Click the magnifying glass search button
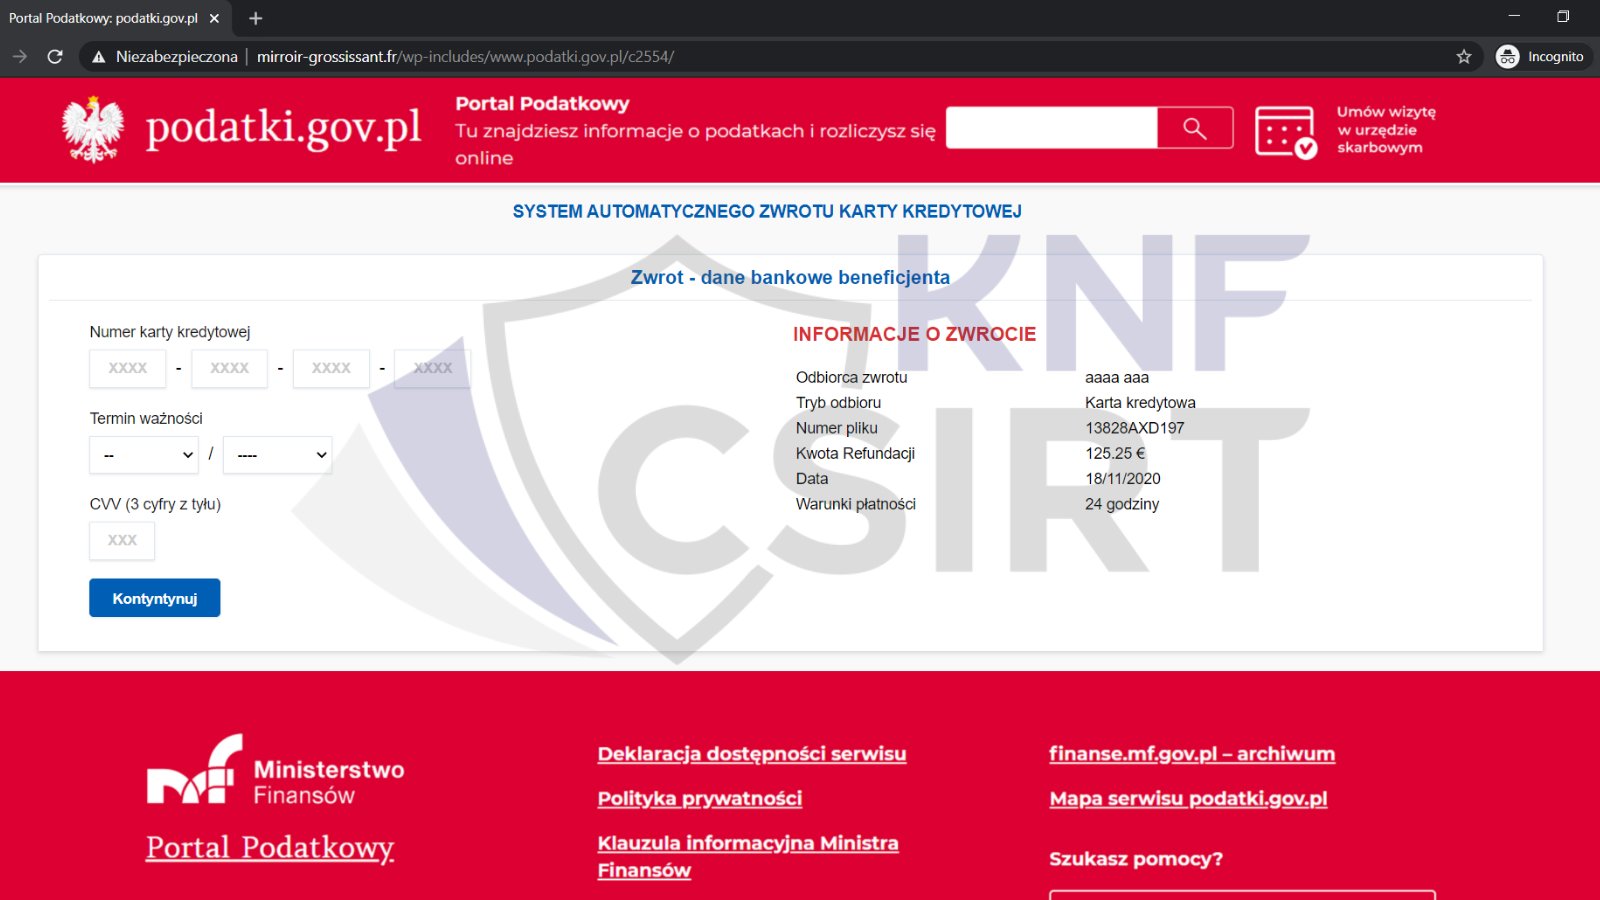Image resolution: width=1600 pixels, height=900 pixels. tap(1195, 128)
